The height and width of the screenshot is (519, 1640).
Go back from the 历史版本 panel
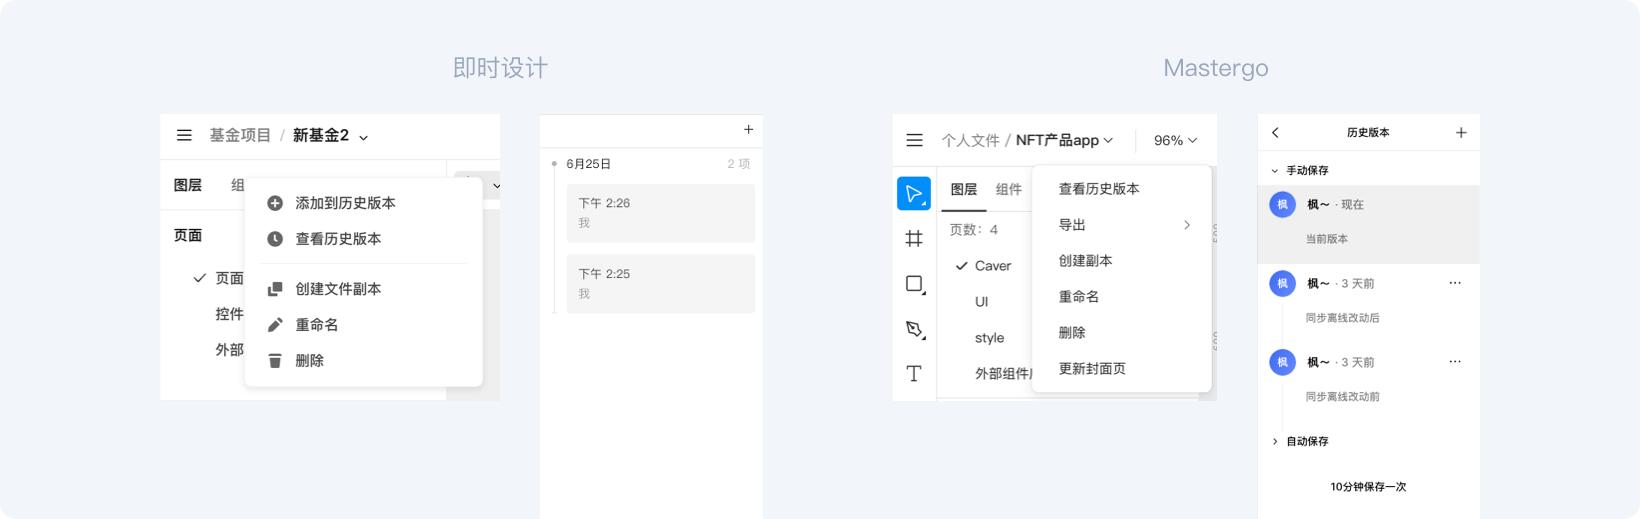[x=1275, y=132]
